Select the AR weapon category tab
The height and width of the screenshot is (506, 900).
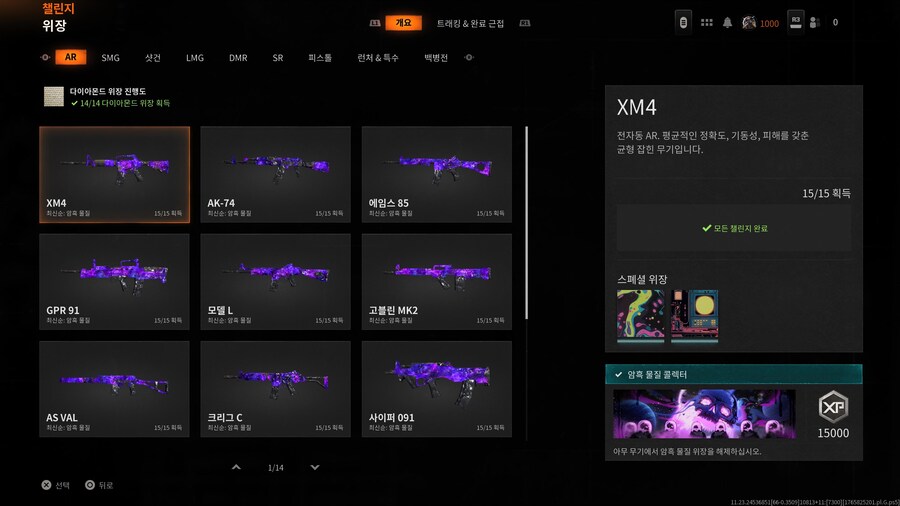click(71, 57)
